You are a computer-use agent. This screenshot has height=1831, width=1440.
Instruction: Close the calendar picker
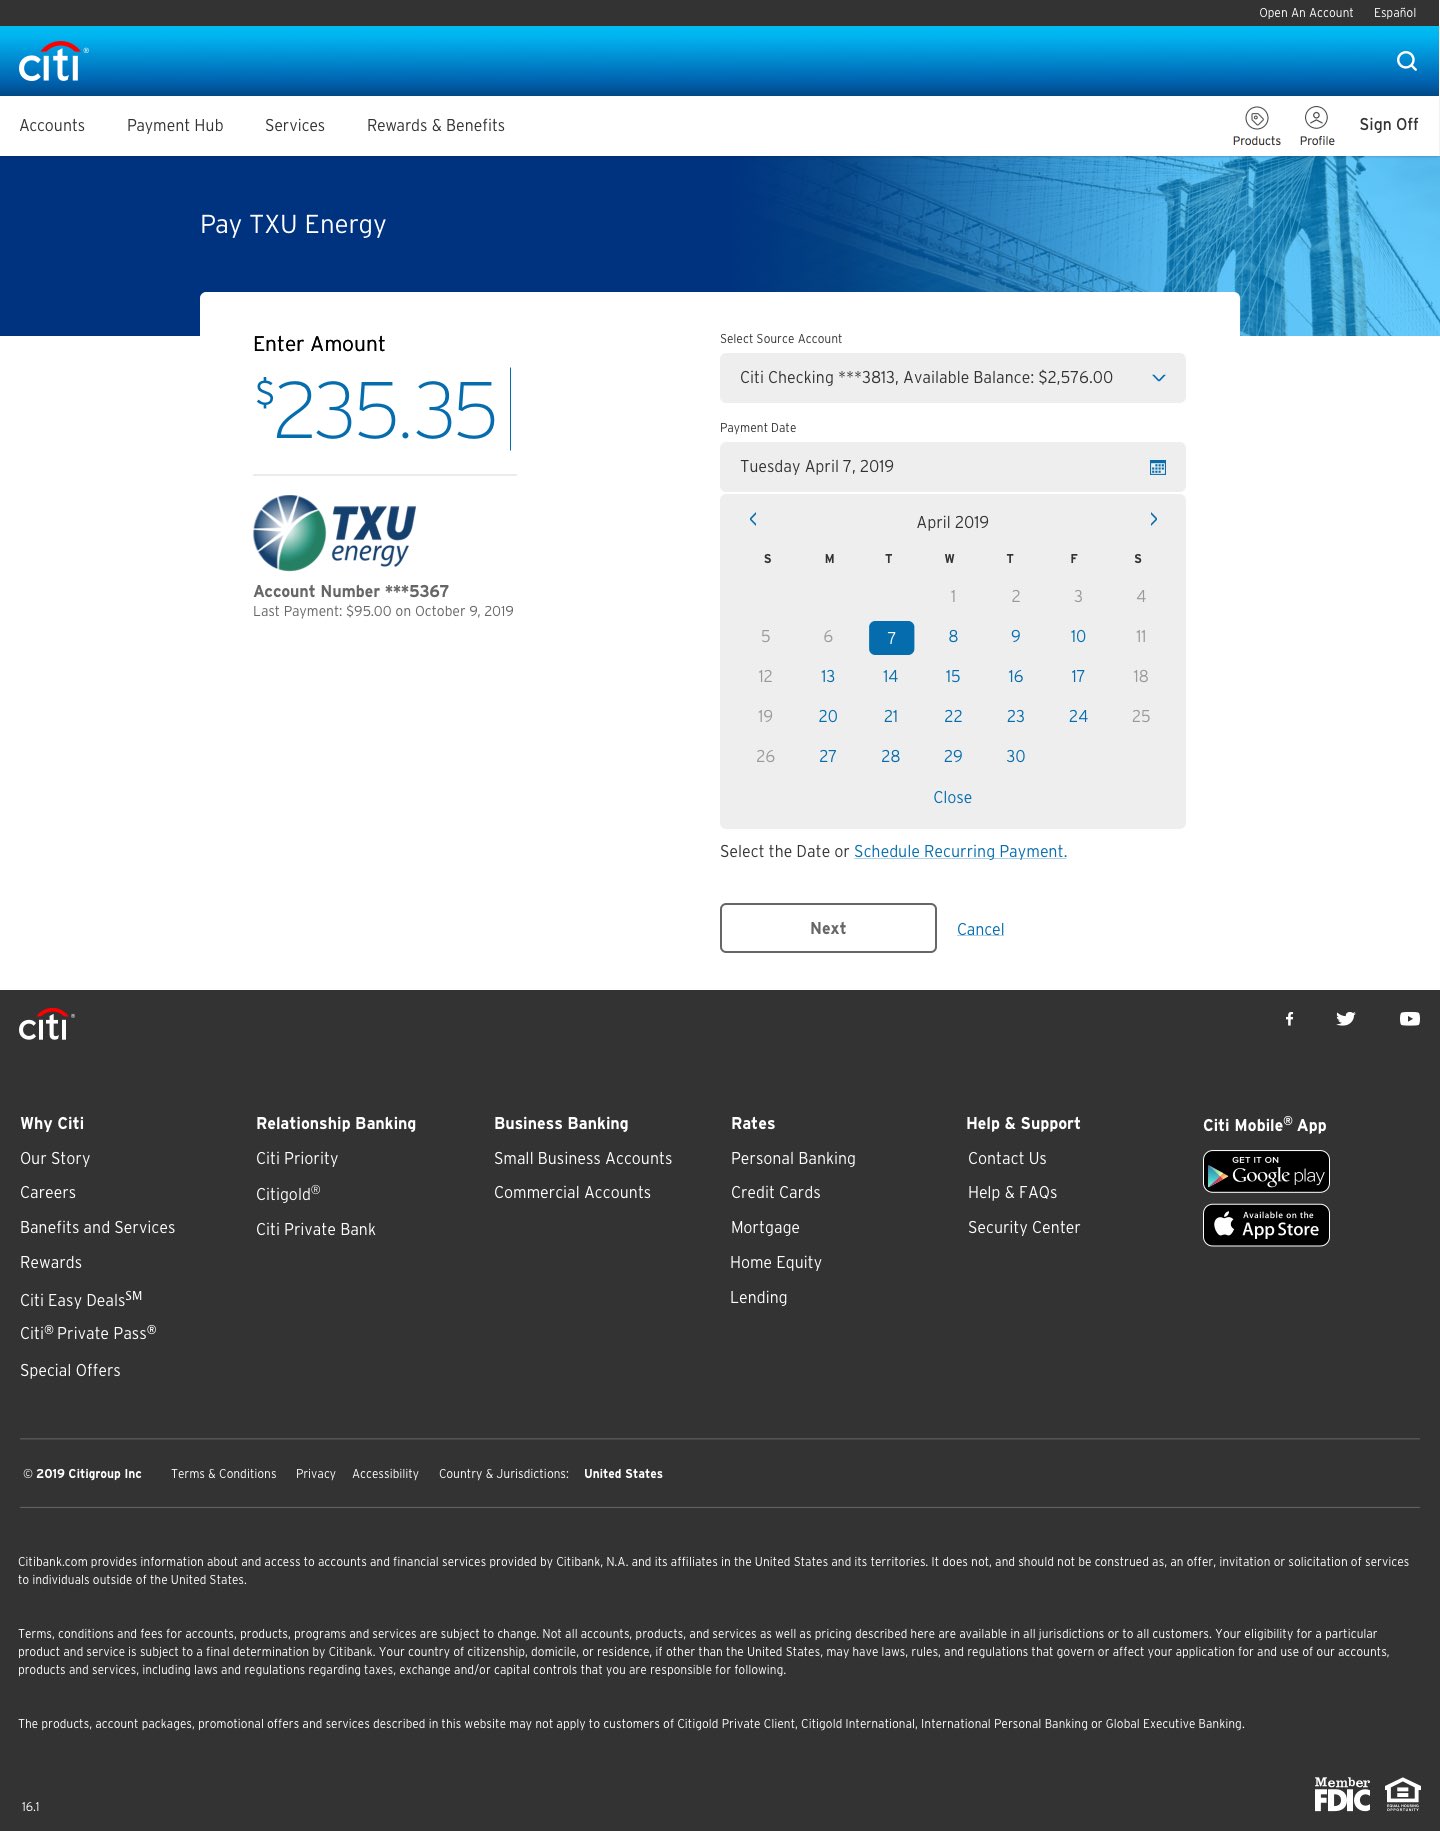(952, 797)
